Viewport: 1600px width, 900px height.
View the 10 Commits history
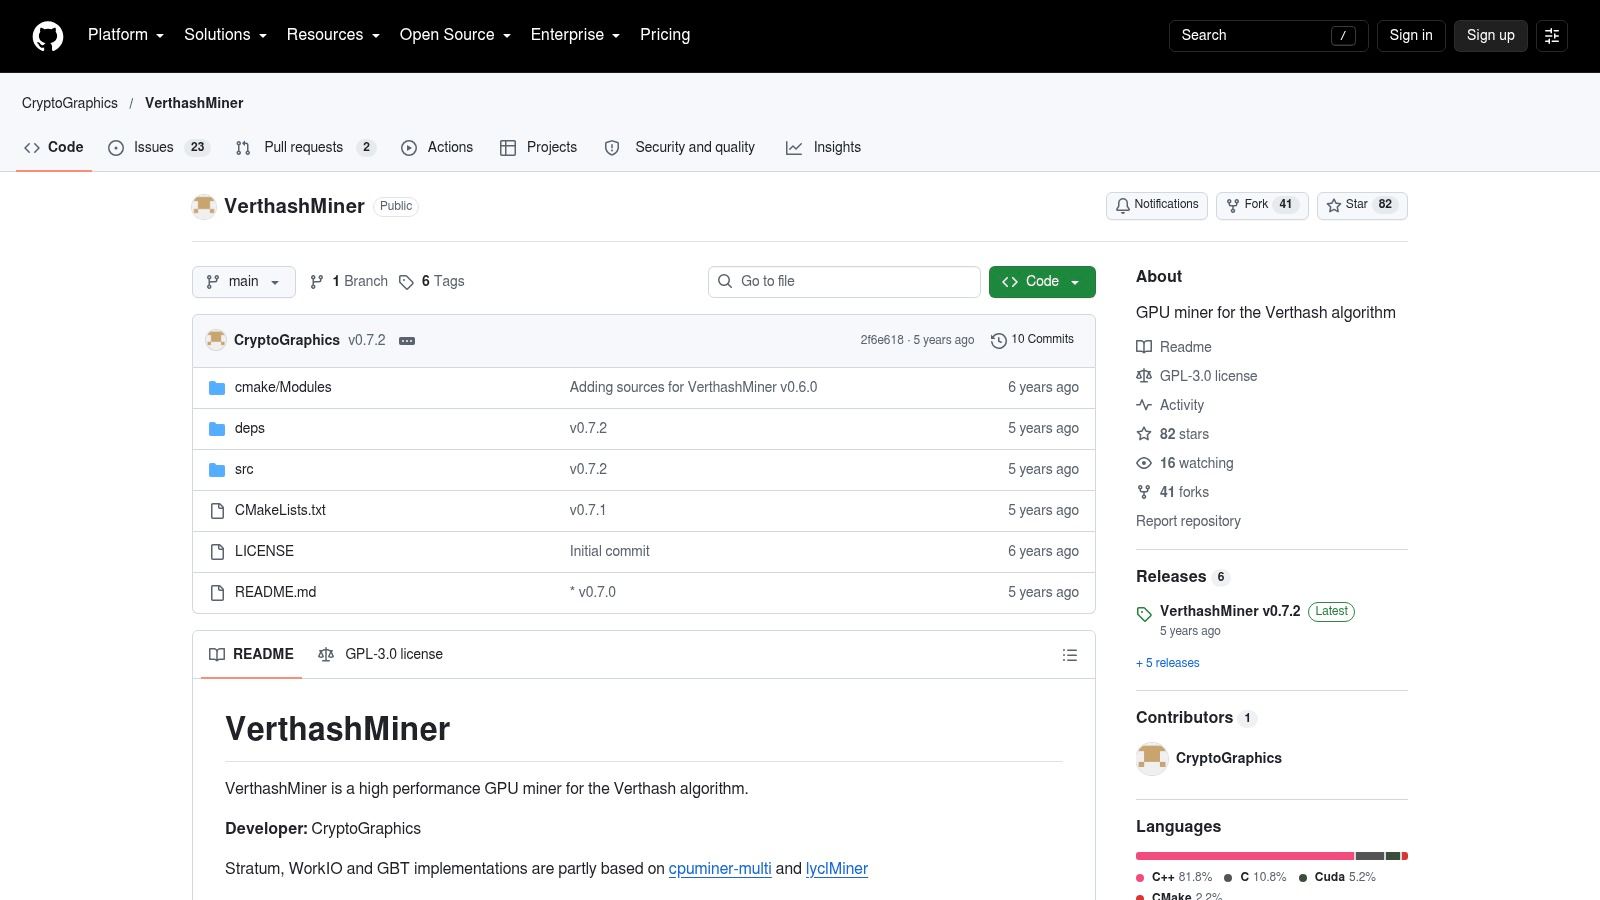(1032, 340)
